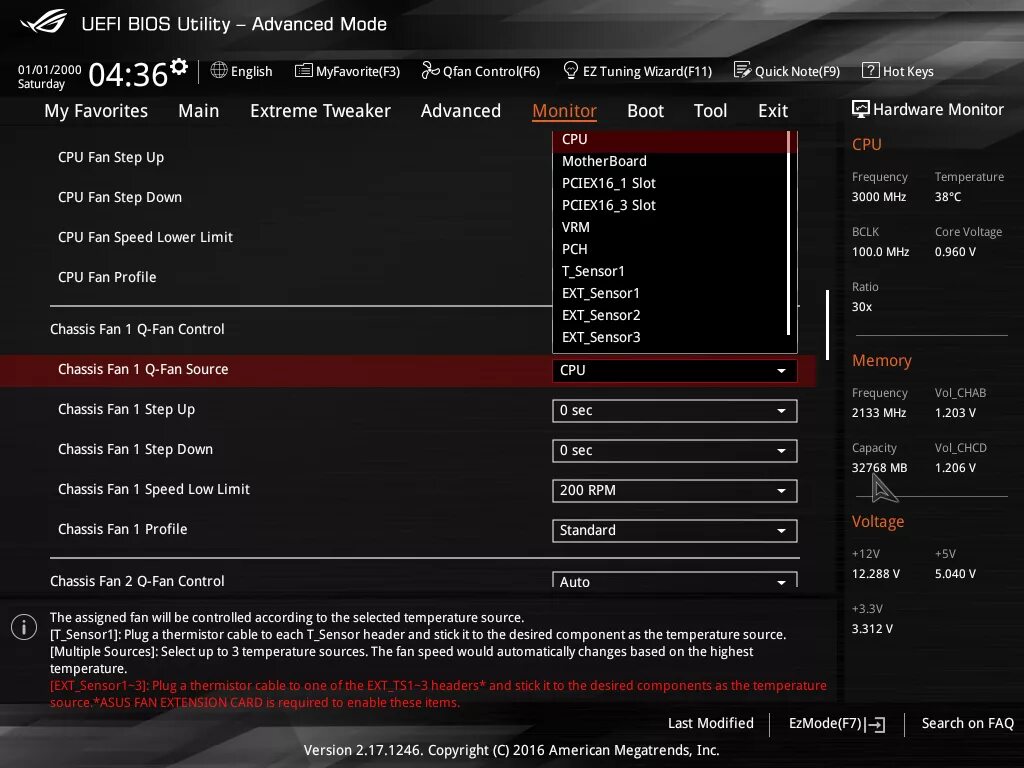Image resolution: width=1024 pixels, height=768 pixels.
Task: Click the Chassis Fan 1 Q-Fan Source label
Action: pyautogui.click(x=143, y=370)
